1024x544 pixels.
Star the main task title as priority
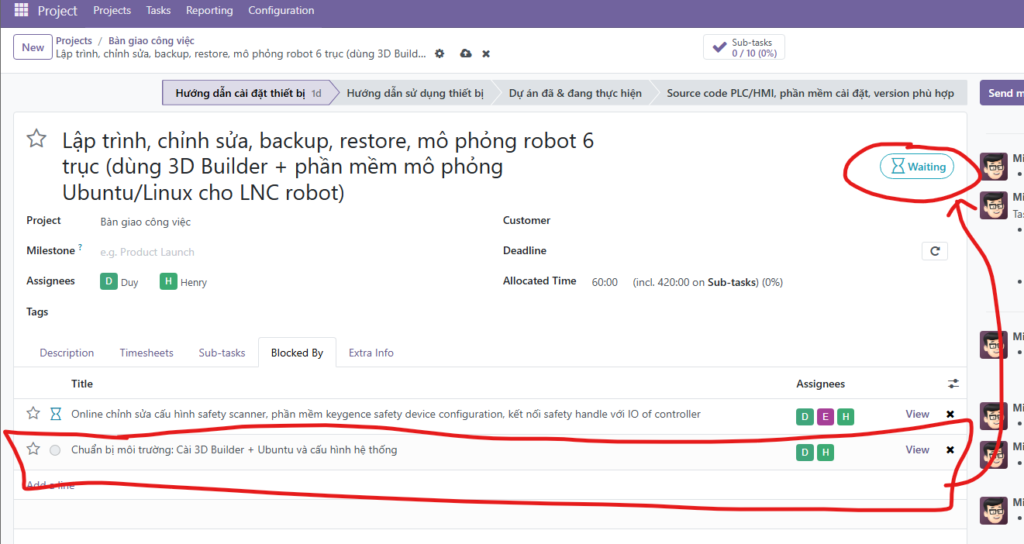[37, 139]
